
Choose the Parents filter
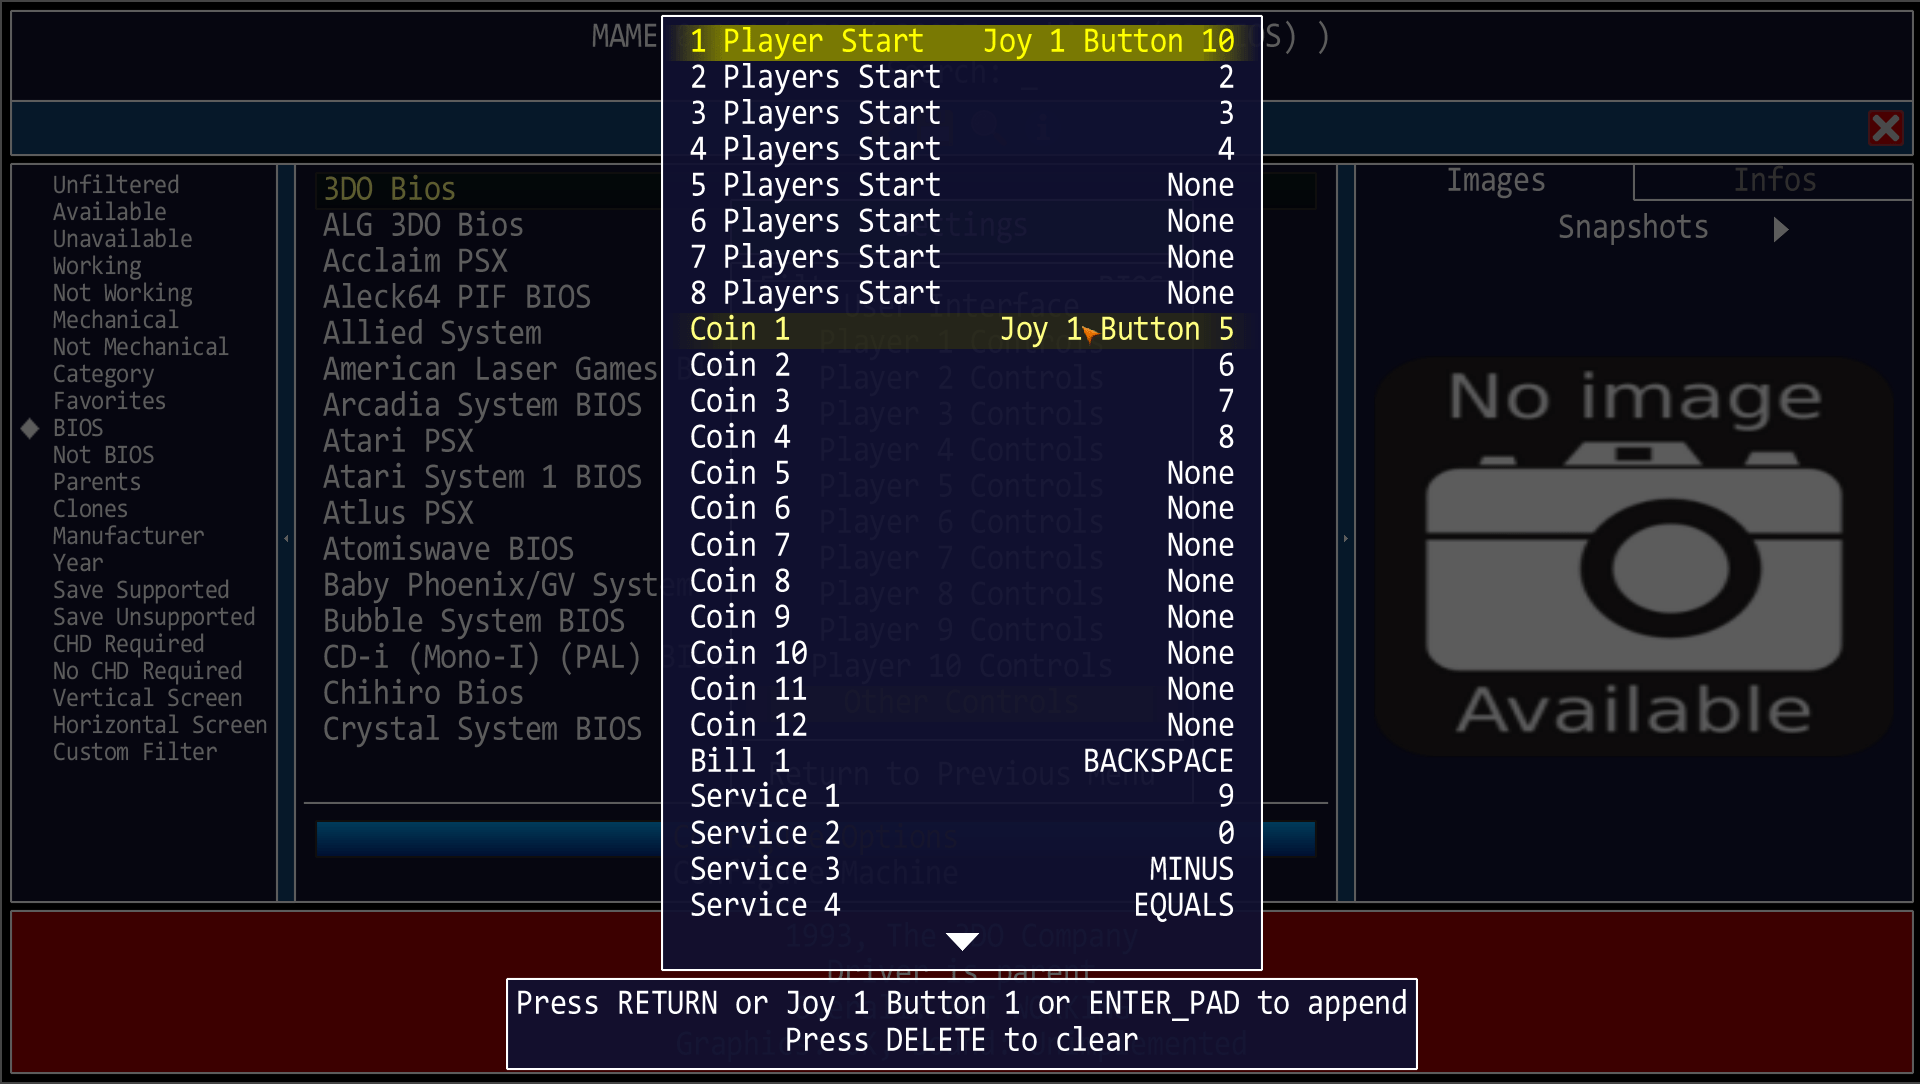[x=97, y=482]
